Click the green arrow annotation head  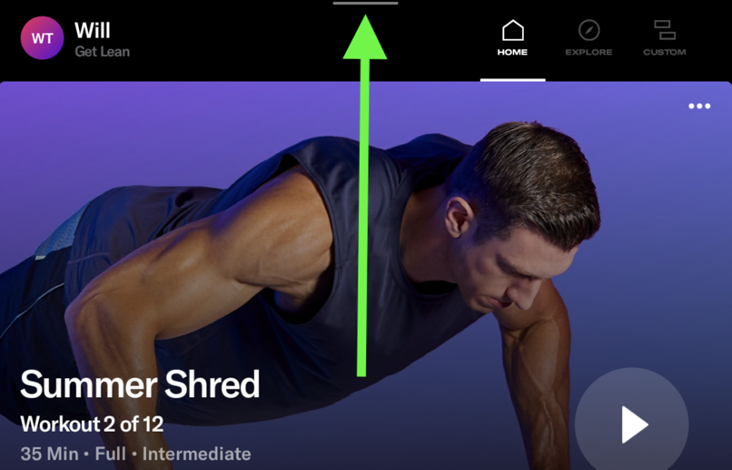tap(365, 37)
